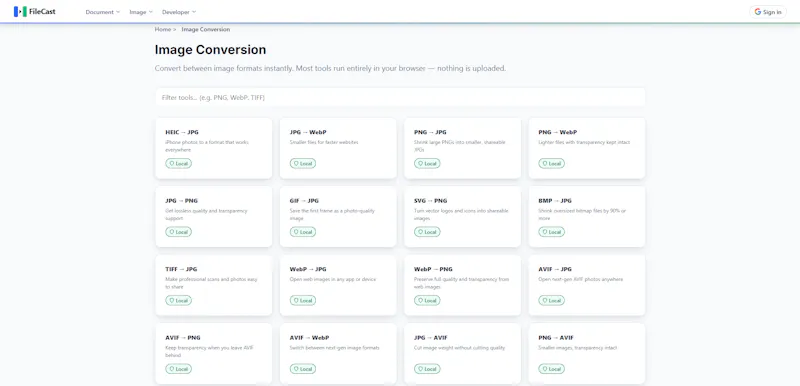The height and width of the screenshot is (386, 800).
Task: Open the JPG → AVIF tool card
Action: click(x=463, y=353)
